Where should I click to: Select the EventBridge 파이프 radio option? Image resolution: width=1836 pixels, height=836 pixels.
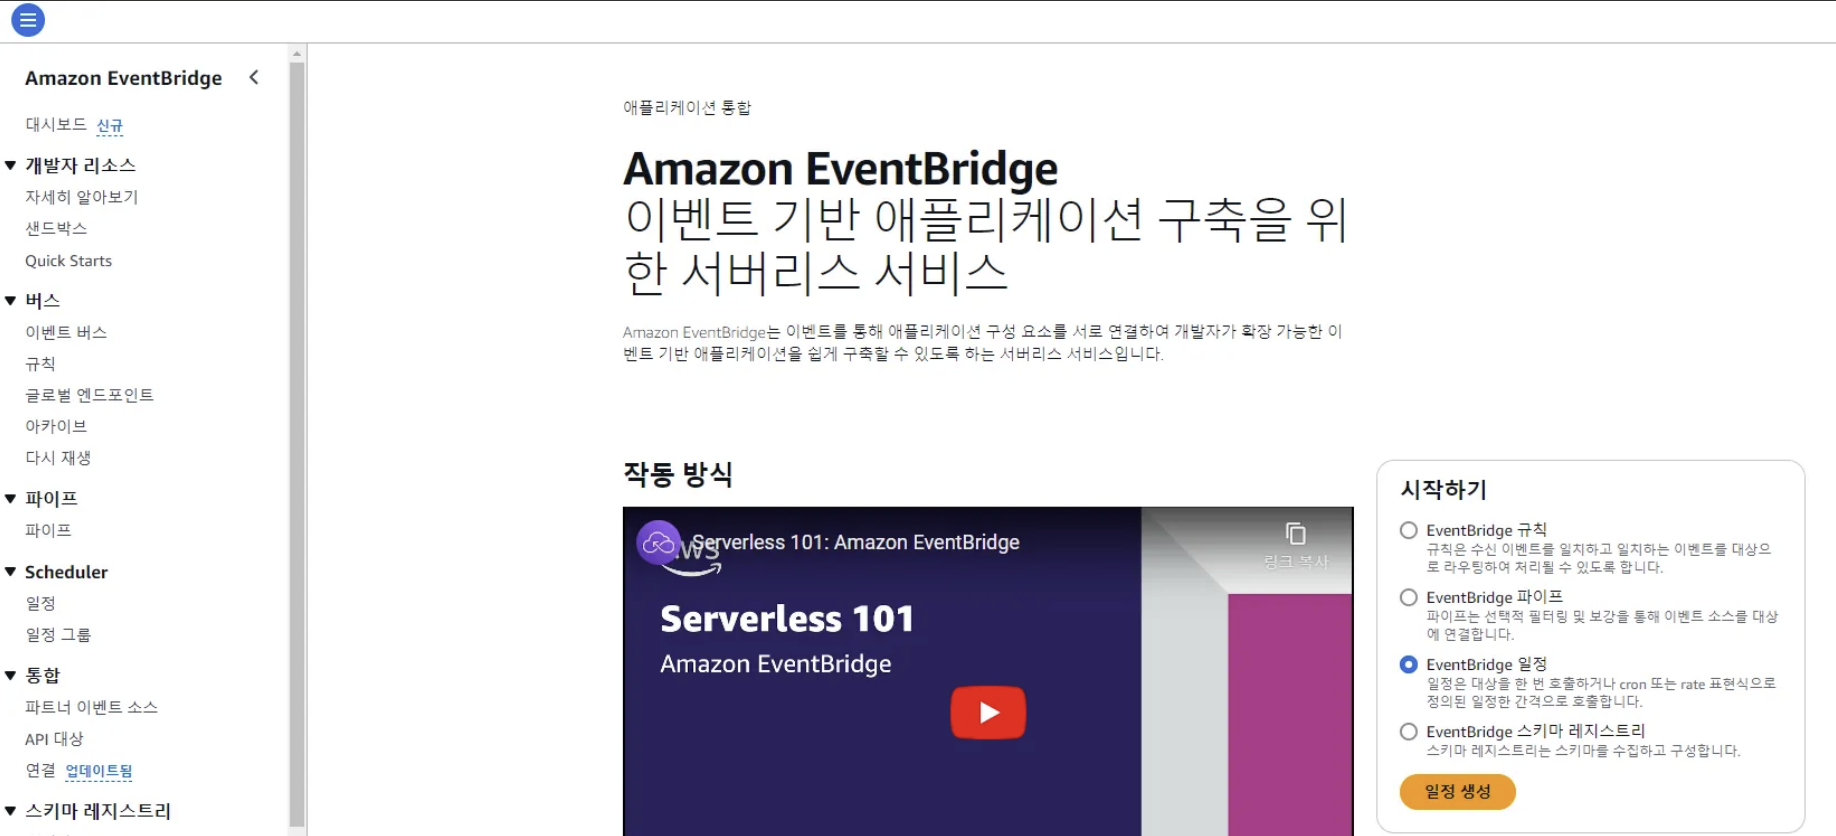(x=1409, y=597)
